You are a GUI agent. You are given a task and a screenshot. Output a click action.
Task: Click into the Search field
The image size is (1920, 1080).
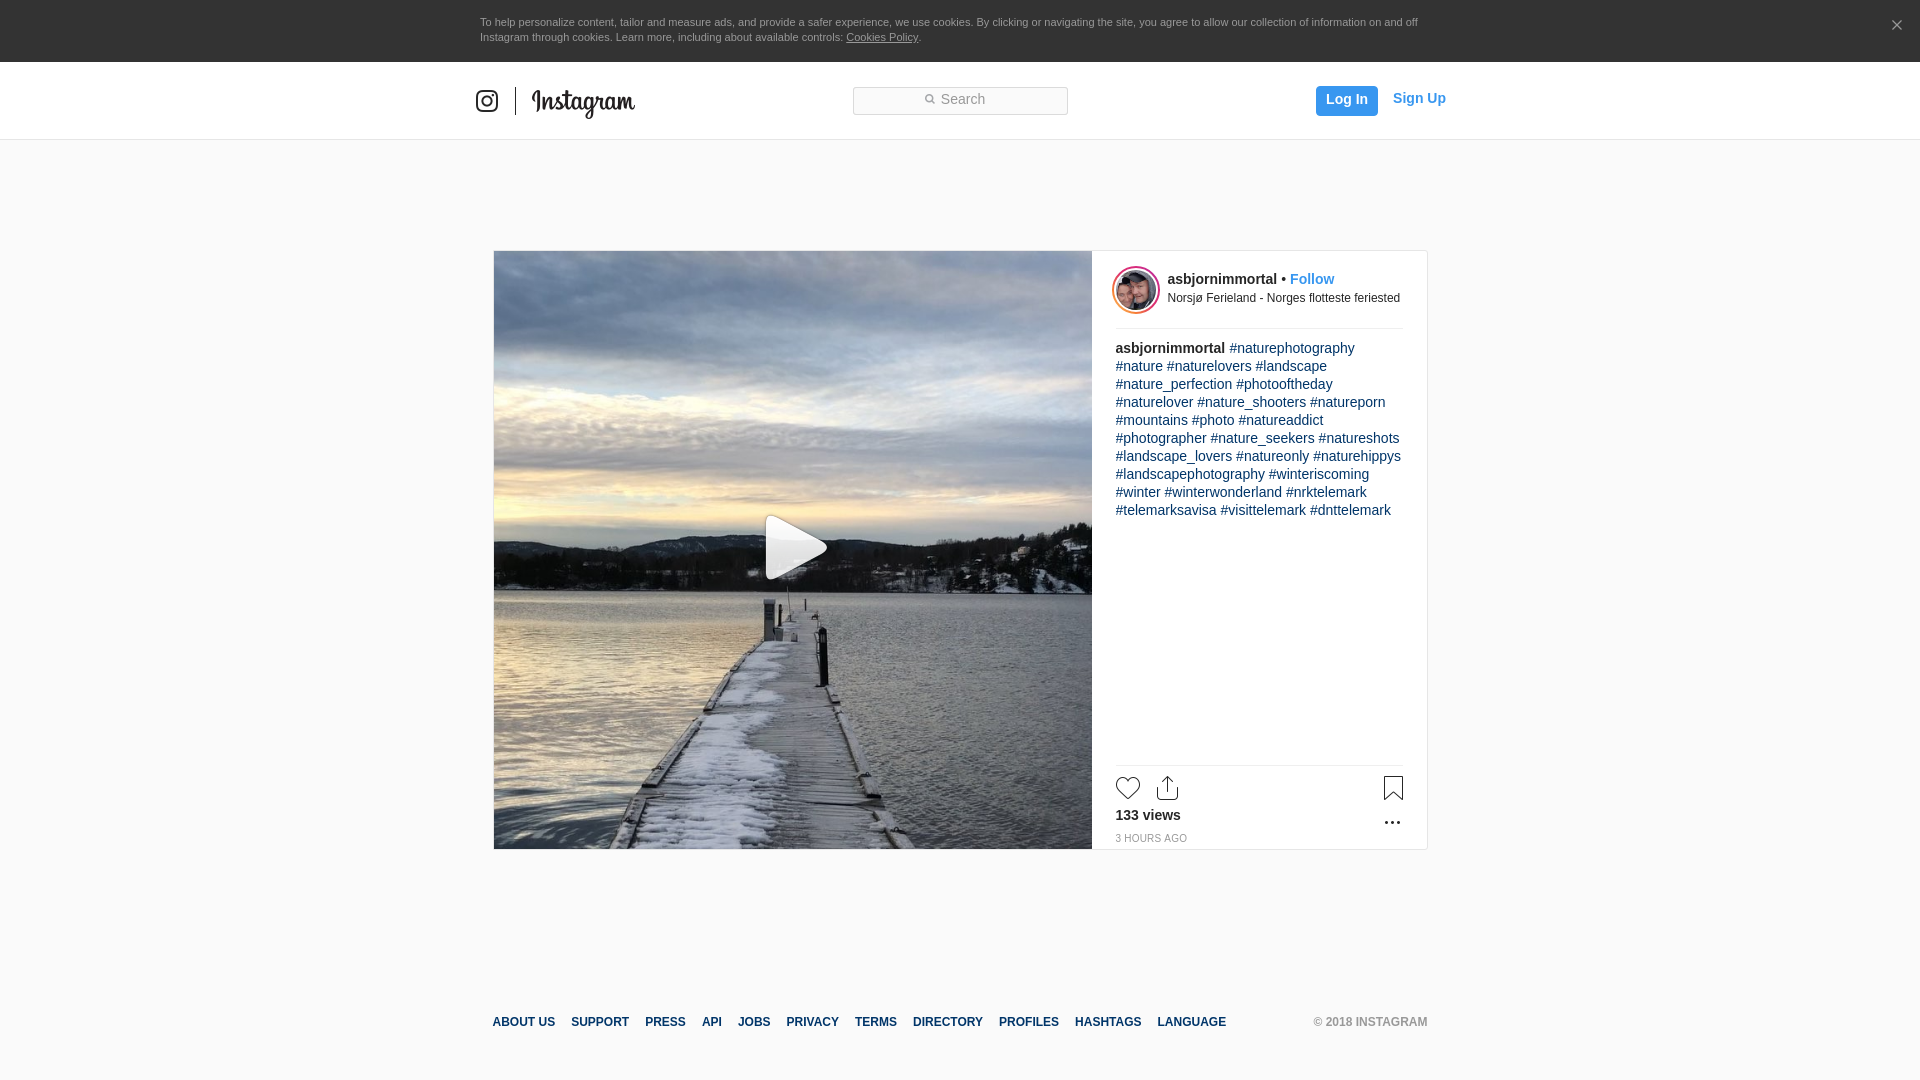(x=960, y=100)
